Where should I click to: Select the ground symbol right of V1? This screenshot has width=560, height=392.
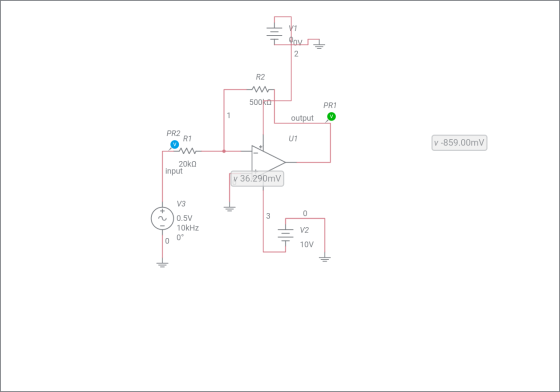(x=319, y=45)
